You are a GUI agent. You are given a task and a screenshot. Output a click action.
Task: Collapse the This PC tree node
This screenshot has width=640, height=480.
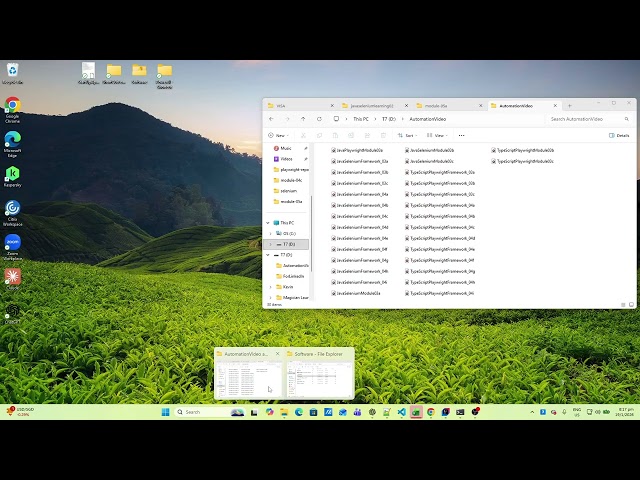(x=268, y=223)
